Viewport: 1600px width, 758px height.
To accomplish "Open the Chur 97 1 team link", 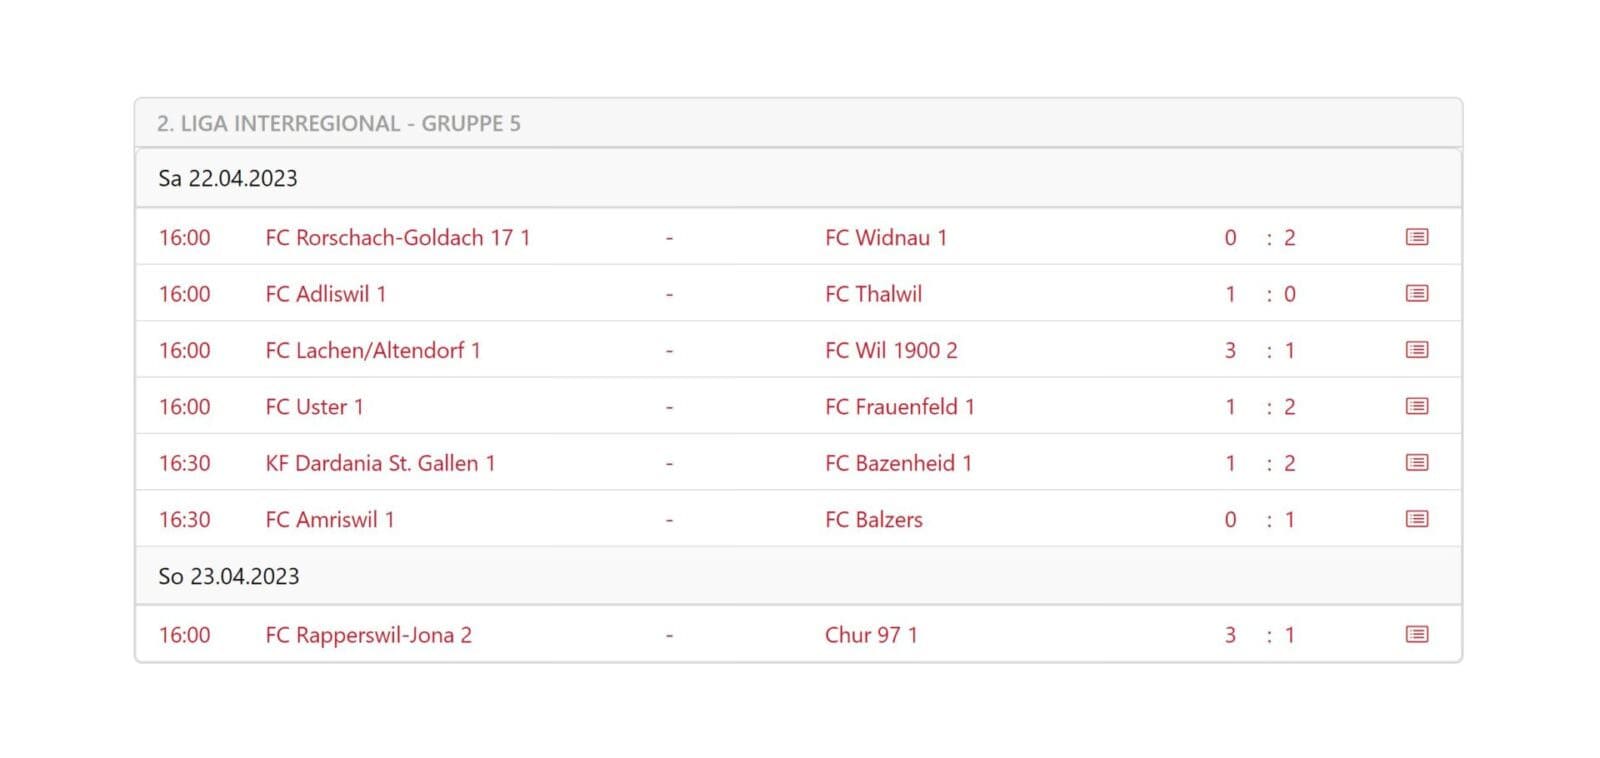I will (x=870, y=635).
